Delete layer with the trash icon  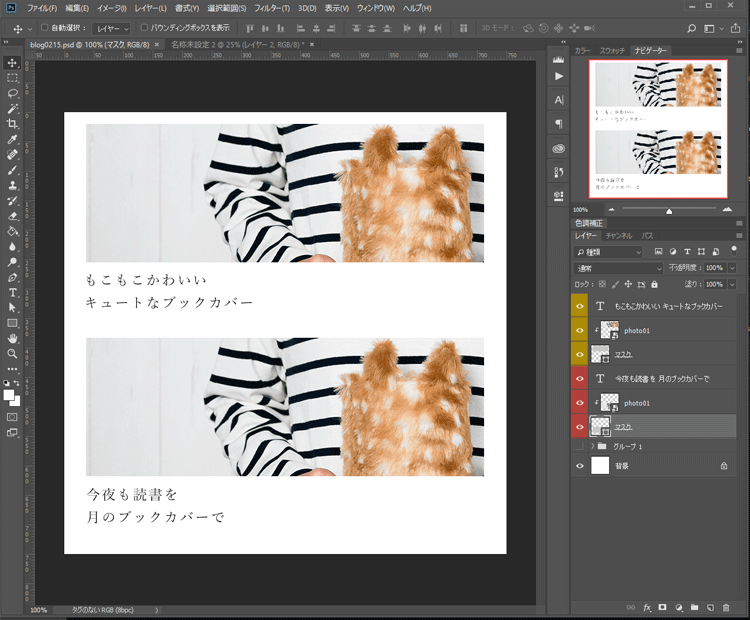[x=726, y=607]
